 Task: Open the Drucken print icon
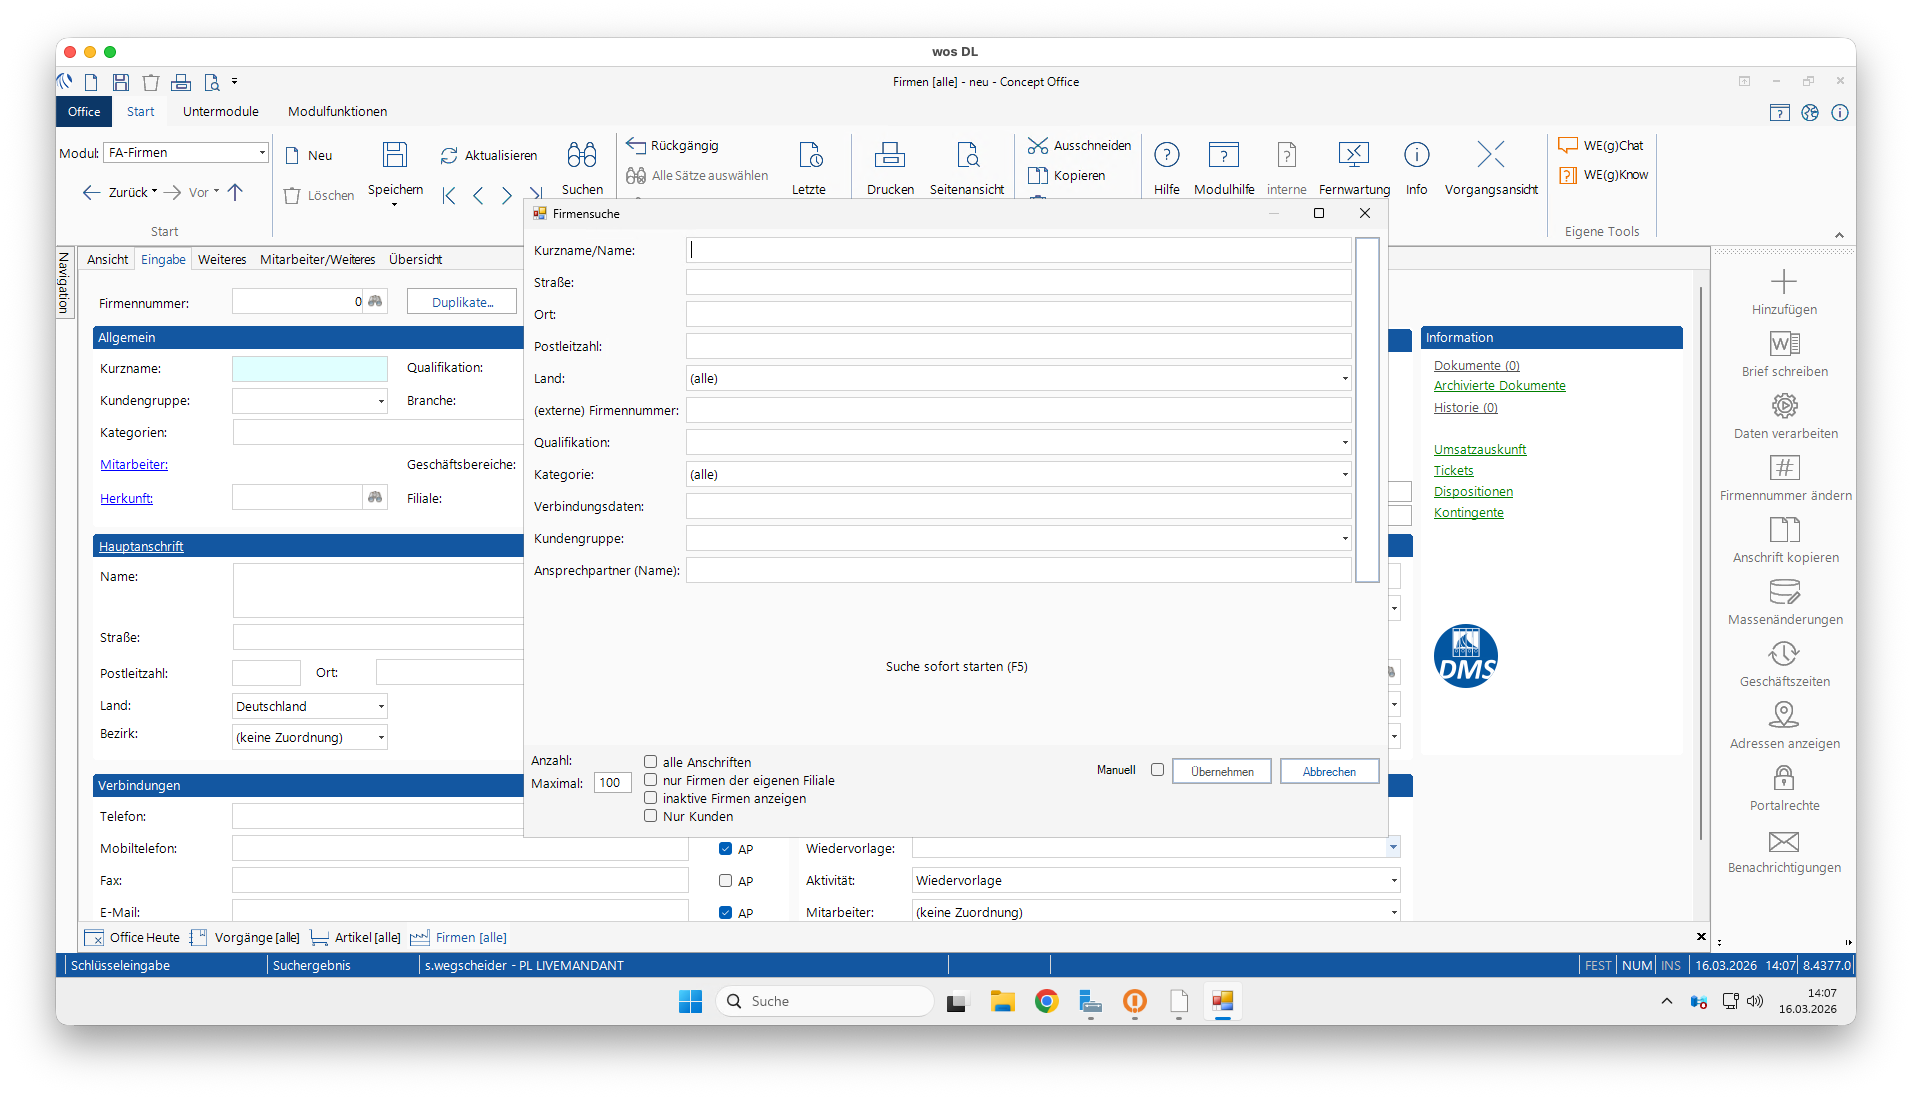pos(889,156)
